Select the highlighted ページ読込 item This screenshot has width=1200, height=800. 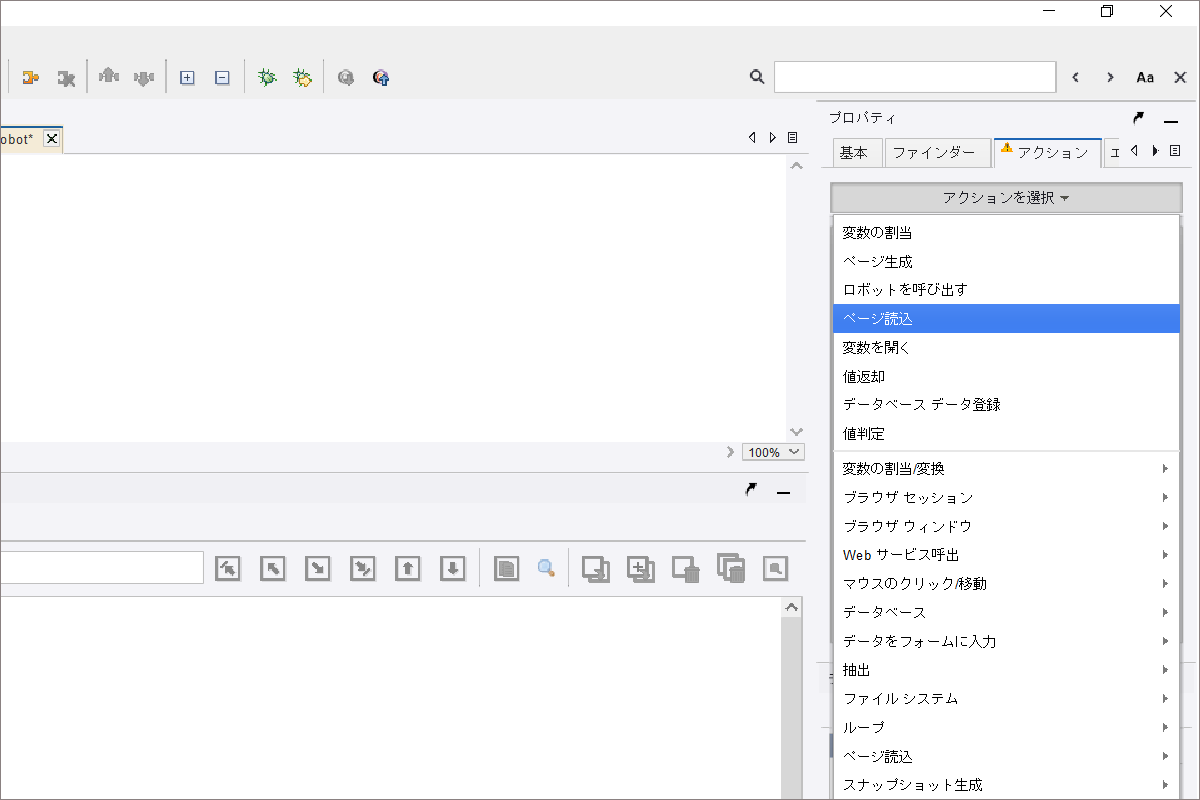1006,319
